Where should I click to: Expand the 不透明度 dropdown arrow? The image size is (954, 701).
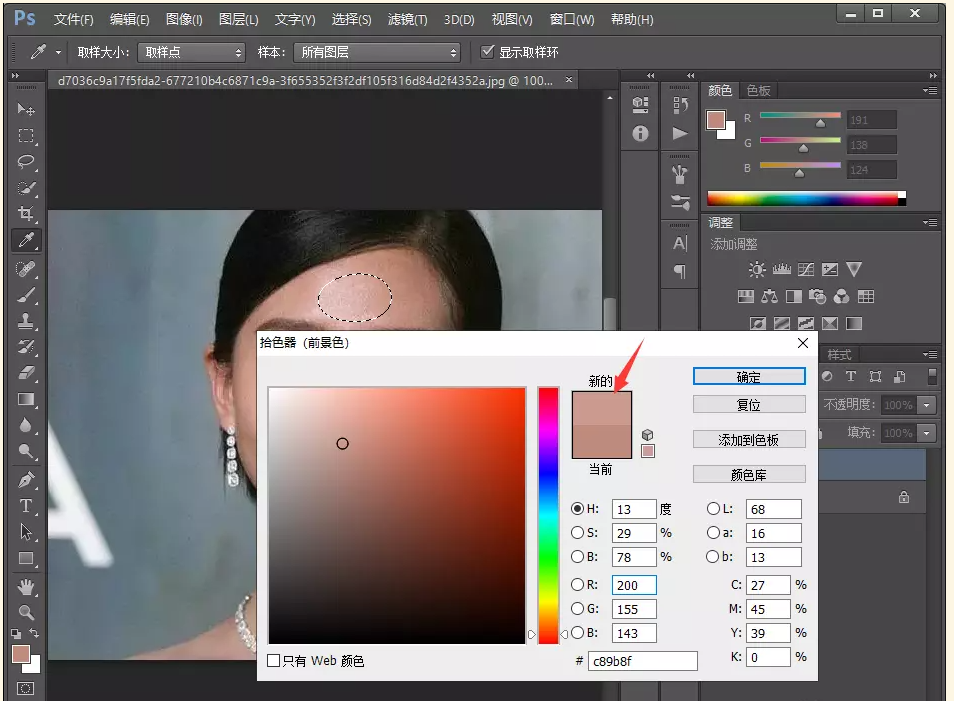pos(927,405)
